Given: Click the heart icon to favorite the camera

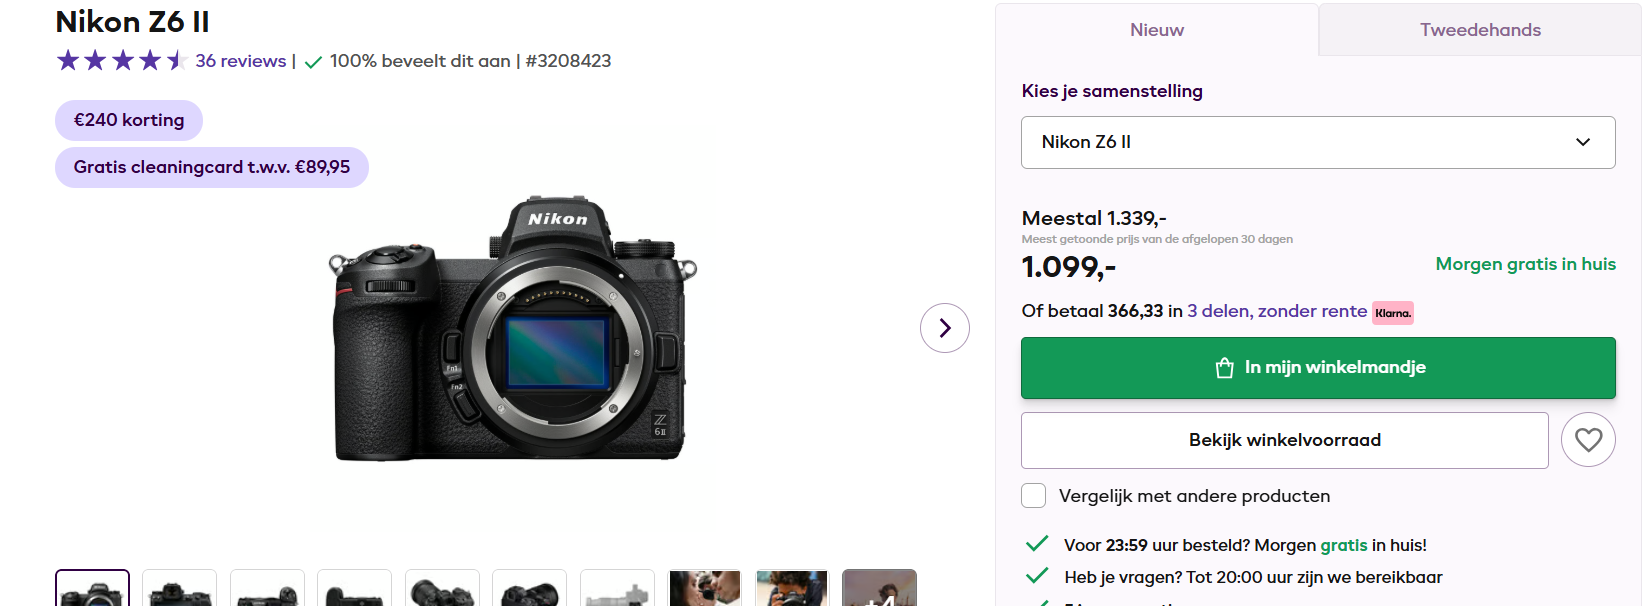Looking at the screenshot, I should [1588, 440].
